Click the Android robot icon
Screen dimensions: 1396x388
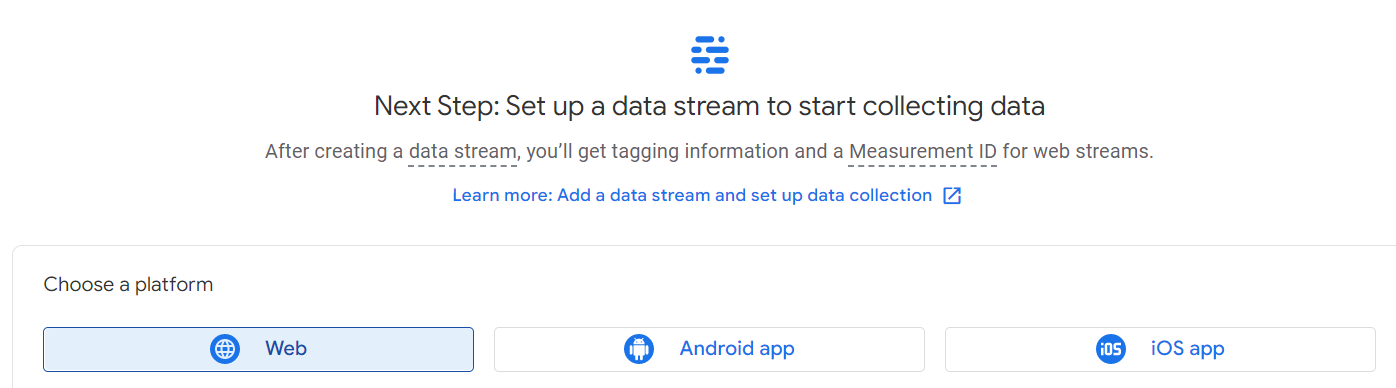click(639, 349)
